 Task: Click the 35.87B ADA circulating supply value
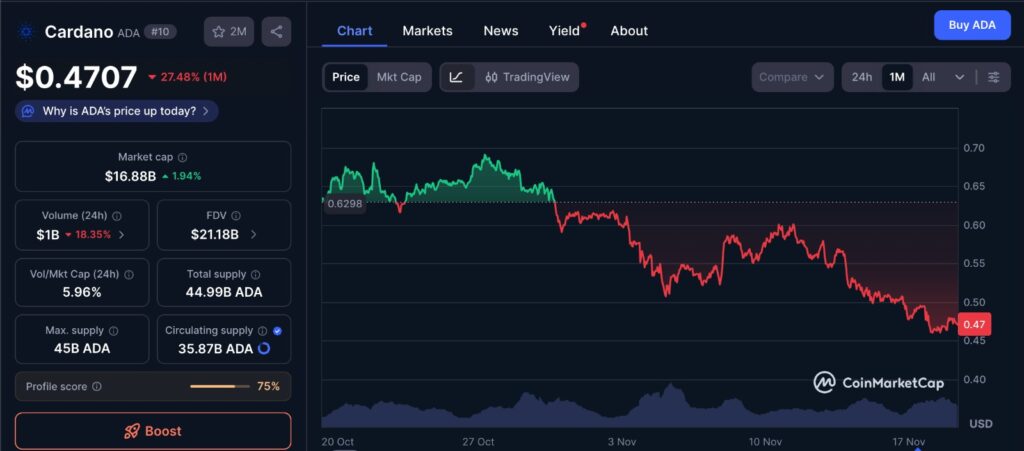(216, 349)
